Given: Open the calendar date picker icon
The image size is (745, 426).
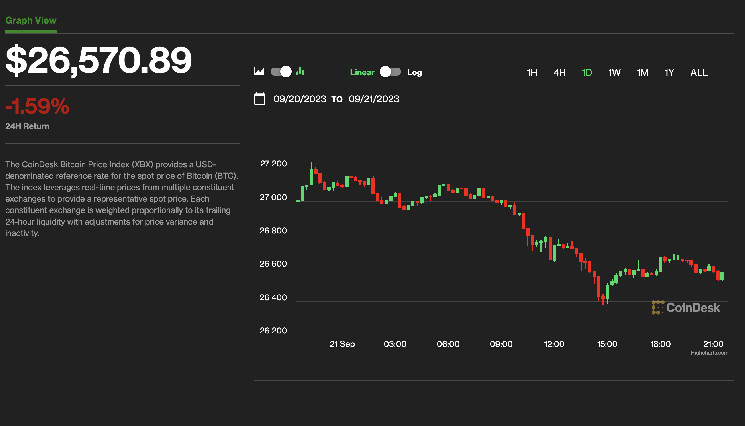Looking at the screenshot, I should pos(260,99).
